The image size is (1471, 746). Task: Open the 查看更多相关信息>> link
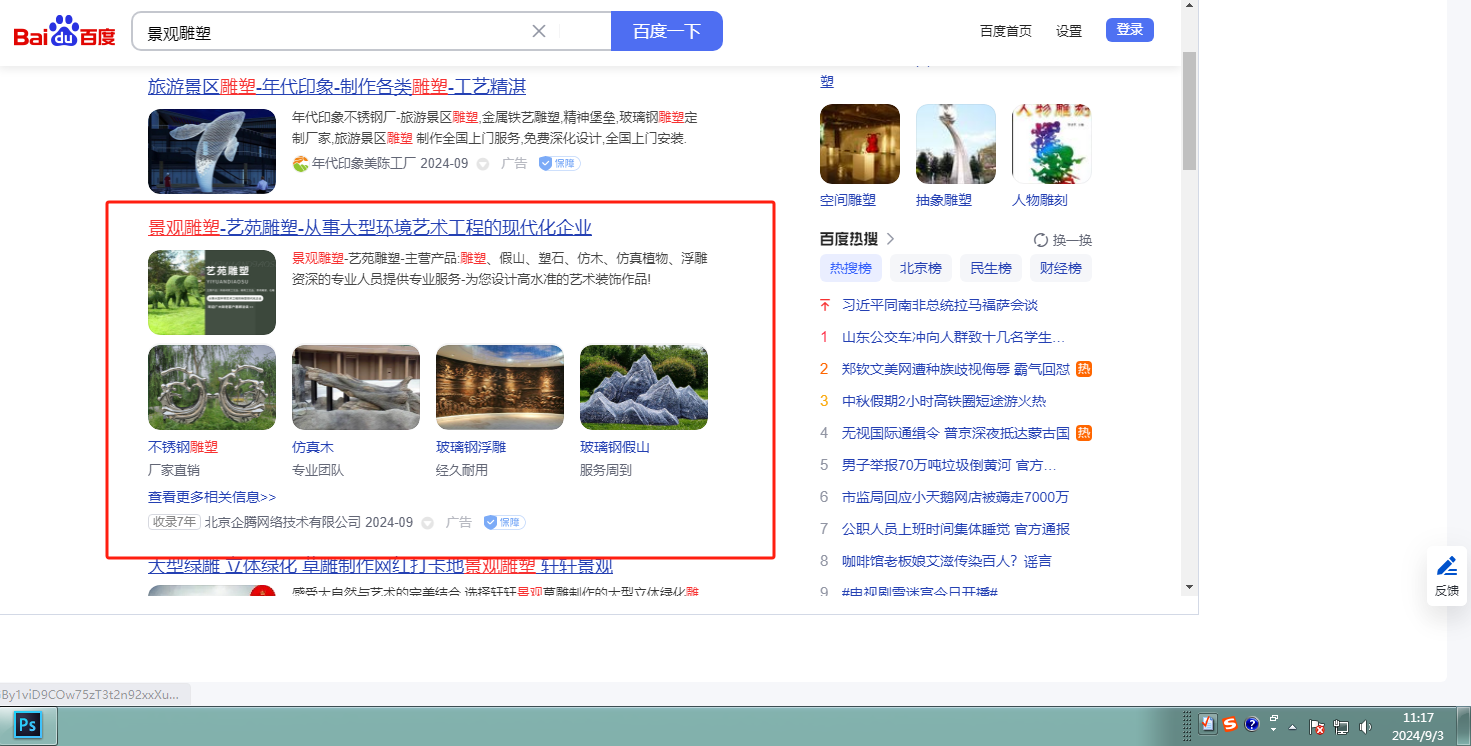tap(211, 497)
